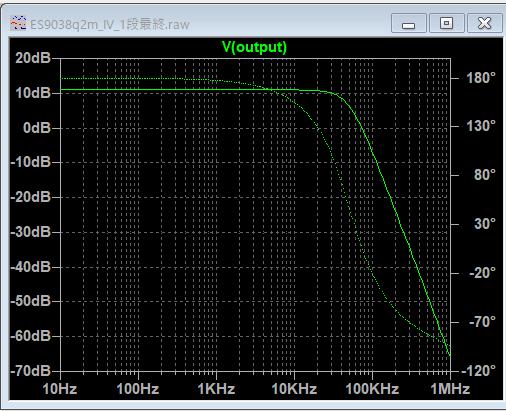This screenshot has height=411, width=506.
Task: Click the 1KHz frequency axis label
Action: click(216, 389)
